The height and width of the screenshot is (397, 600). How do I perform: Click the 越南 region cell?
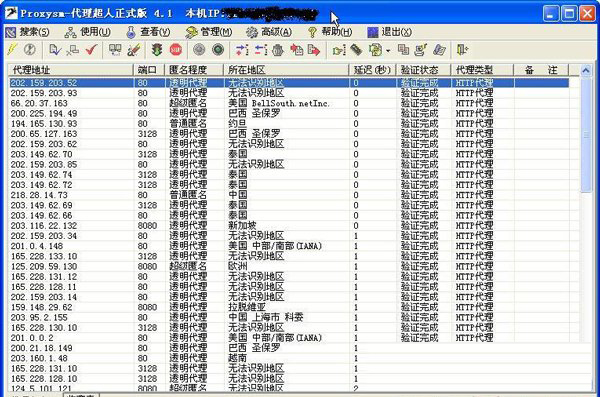[237, 358]
